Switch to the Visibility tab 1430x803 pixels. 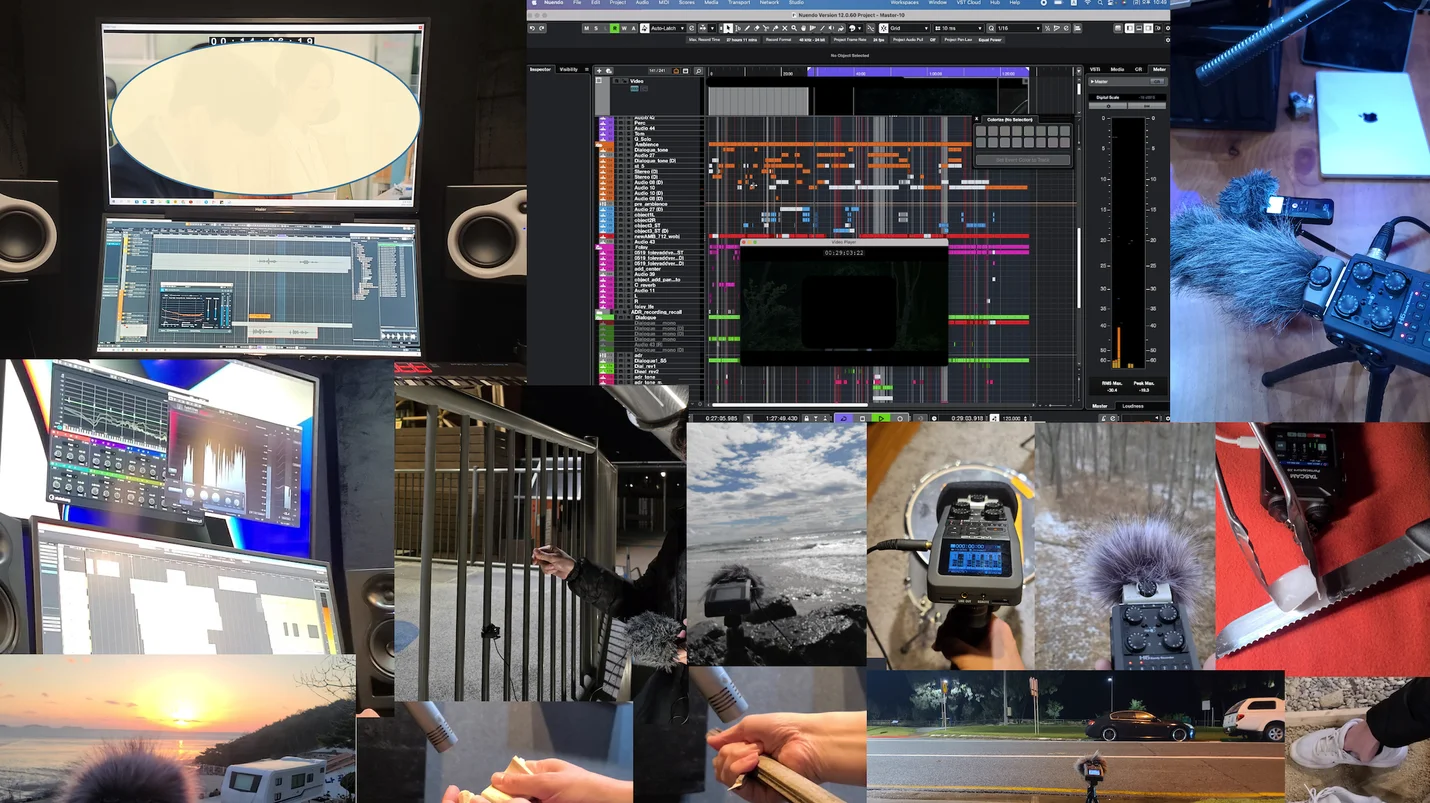(x=568, y=69)
